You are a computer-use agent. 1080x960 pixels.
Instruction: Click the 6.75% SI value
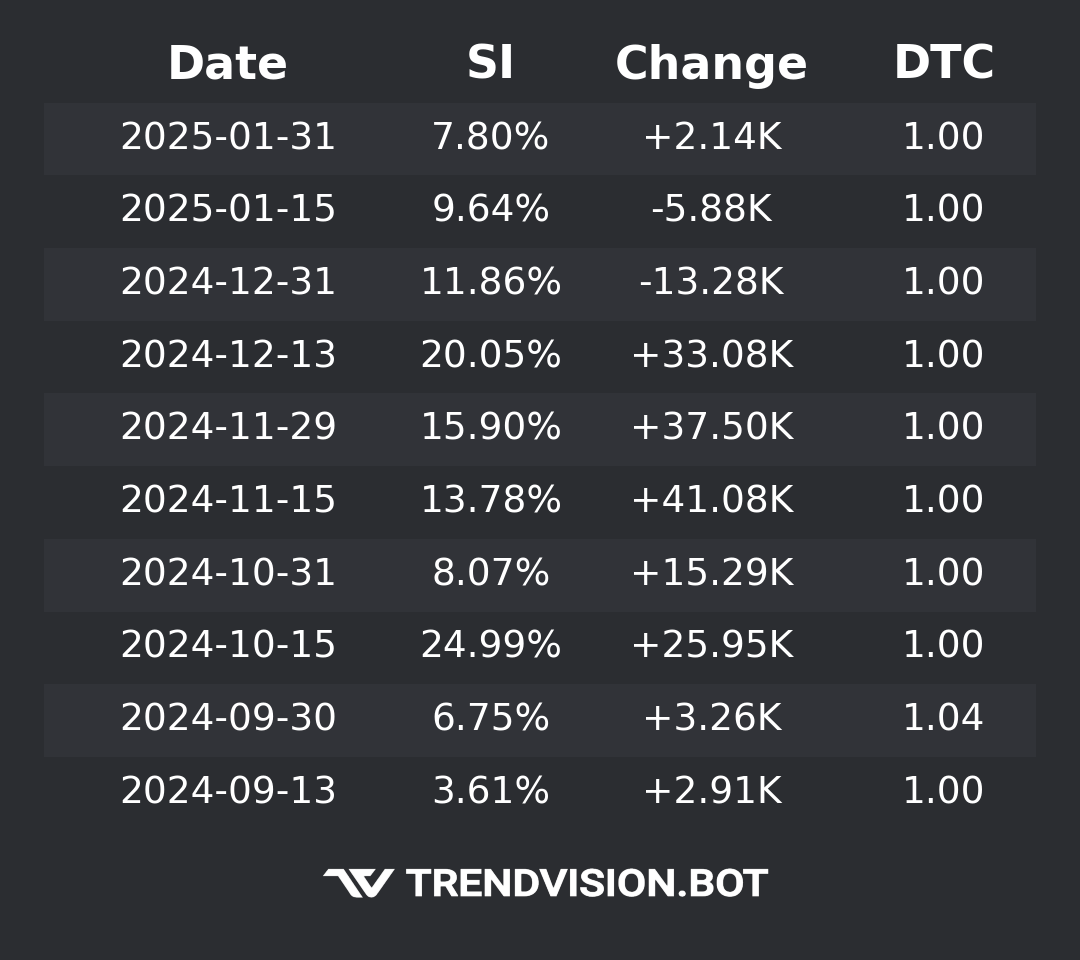[x=490, y=718]
